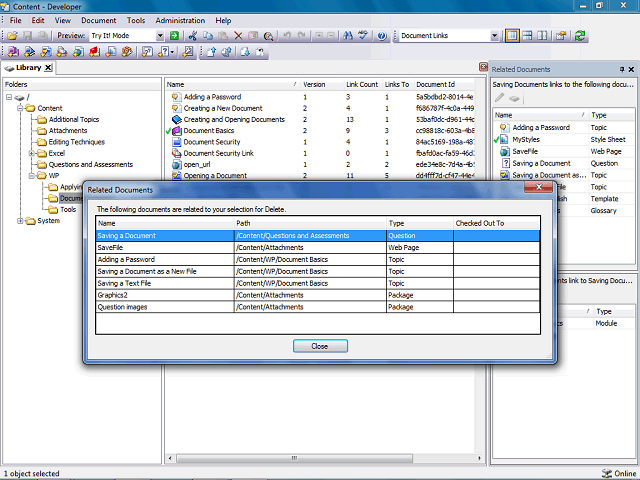The image size is (640, 480).
Task: Click the green preview go arrow icon
Action: 175,36
